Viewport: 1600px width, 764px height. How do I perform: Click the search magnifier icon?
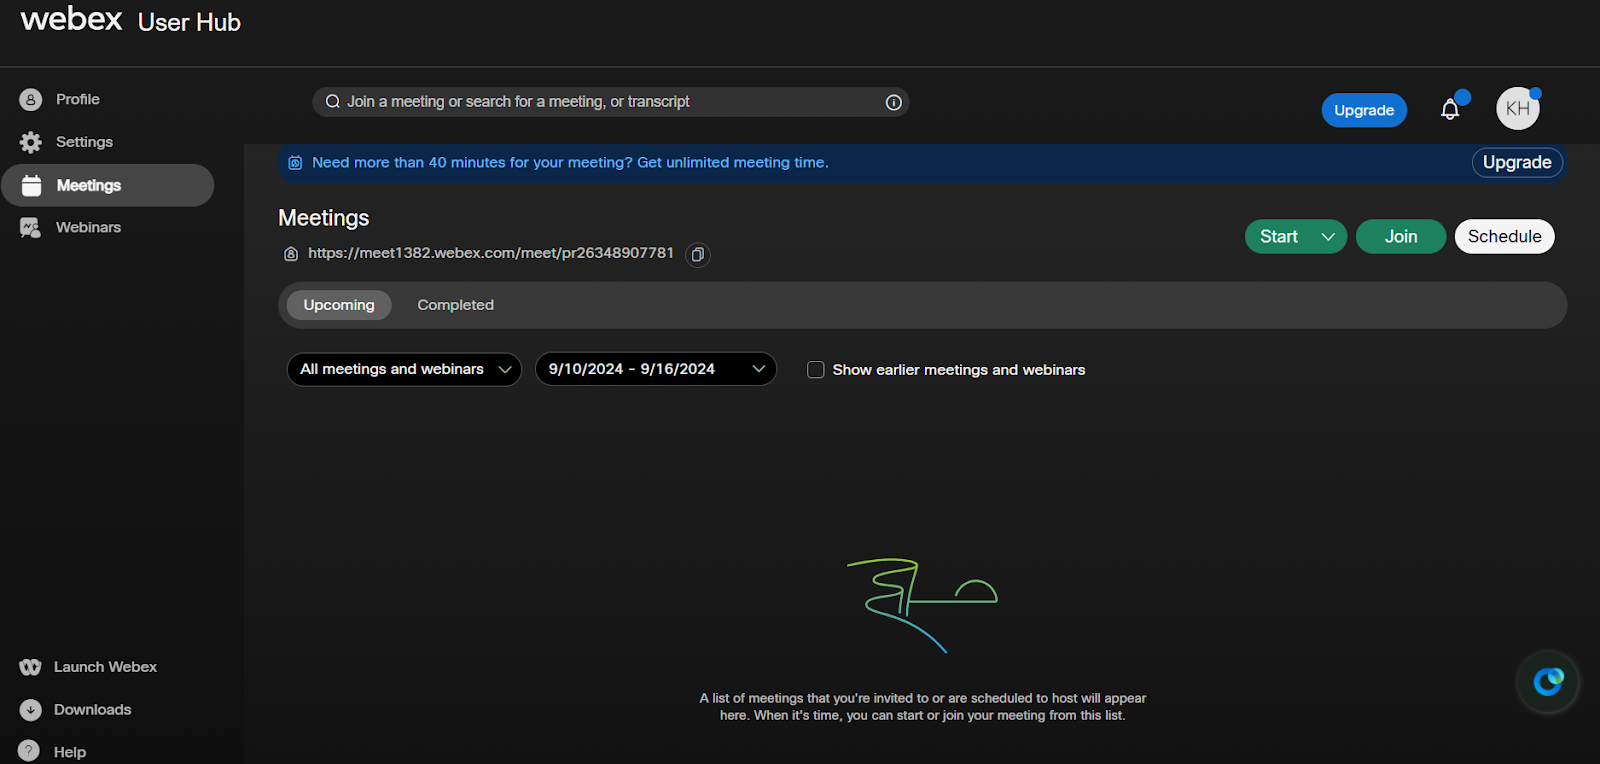(333, 102)
